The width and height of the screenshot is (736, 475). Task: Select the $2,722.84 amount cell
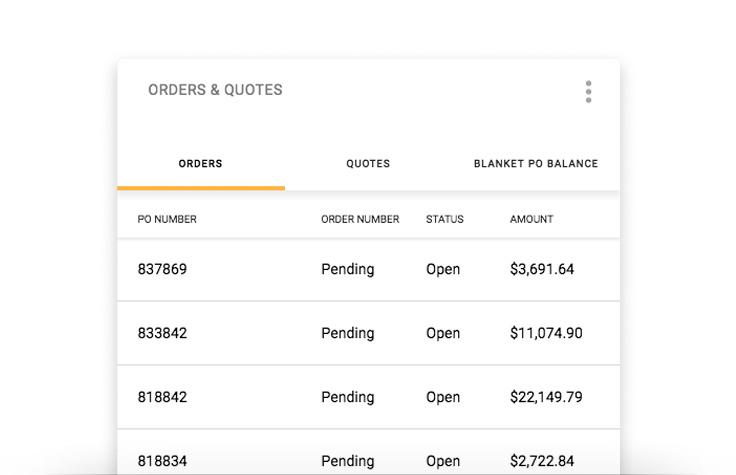coord(542,460)
